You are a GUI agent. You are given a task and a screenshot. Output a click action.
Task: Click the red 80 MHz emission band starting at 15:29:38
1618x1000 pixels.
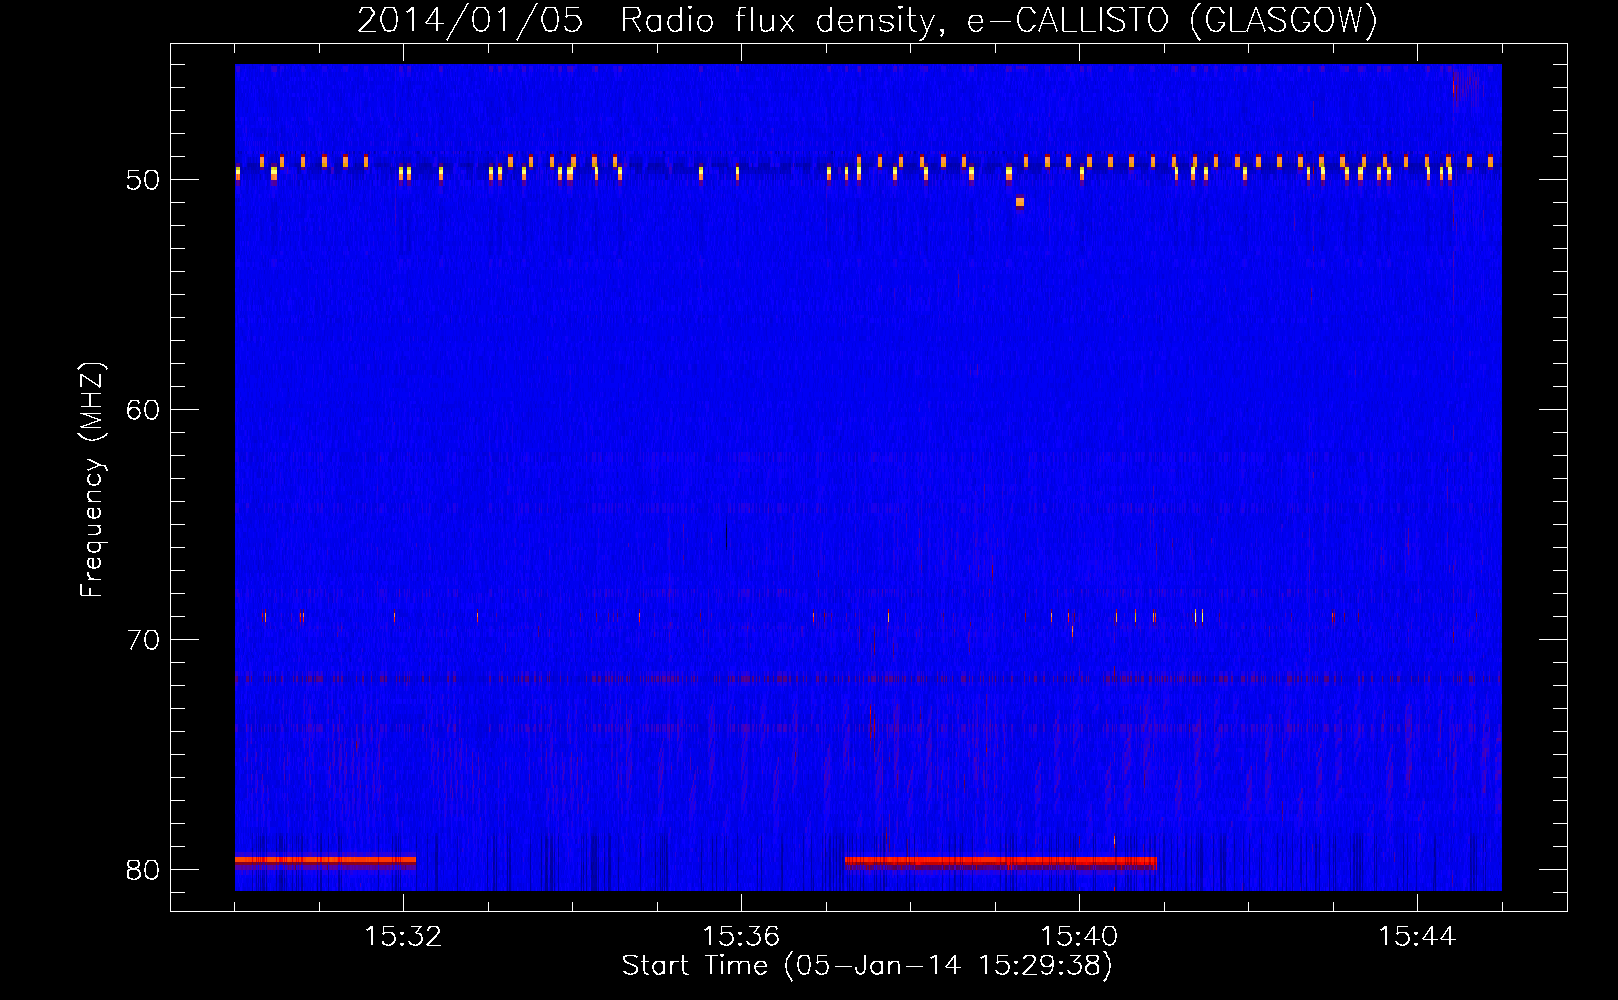[x=325, y=860]
